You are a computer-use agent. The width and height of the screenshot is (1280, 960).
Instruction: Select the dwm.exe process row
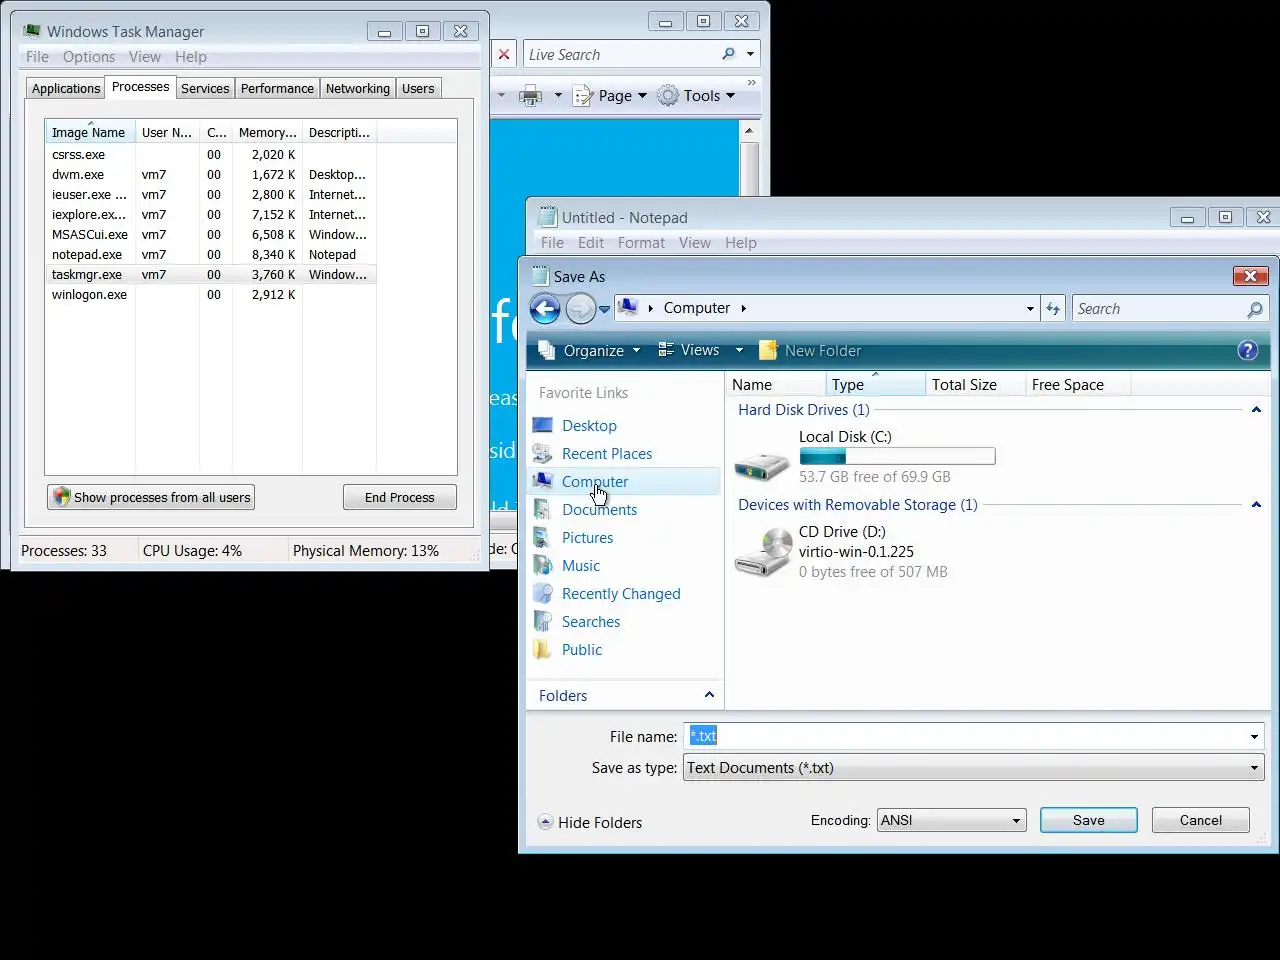pos(211,175)
